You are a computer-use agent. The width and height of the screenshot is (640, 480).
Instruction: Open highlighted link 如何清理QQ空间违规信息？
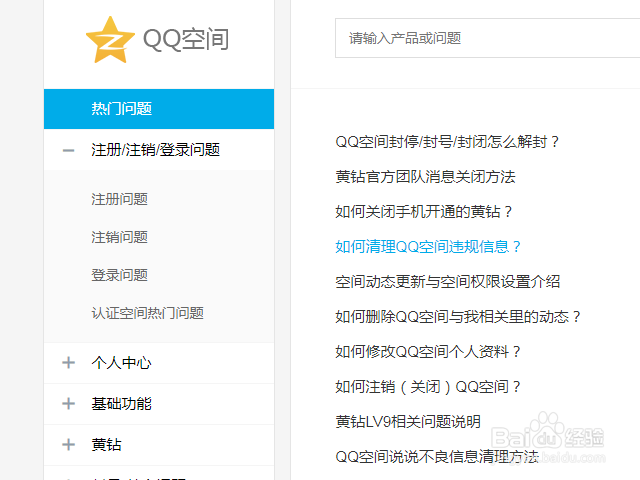point(428,247)
